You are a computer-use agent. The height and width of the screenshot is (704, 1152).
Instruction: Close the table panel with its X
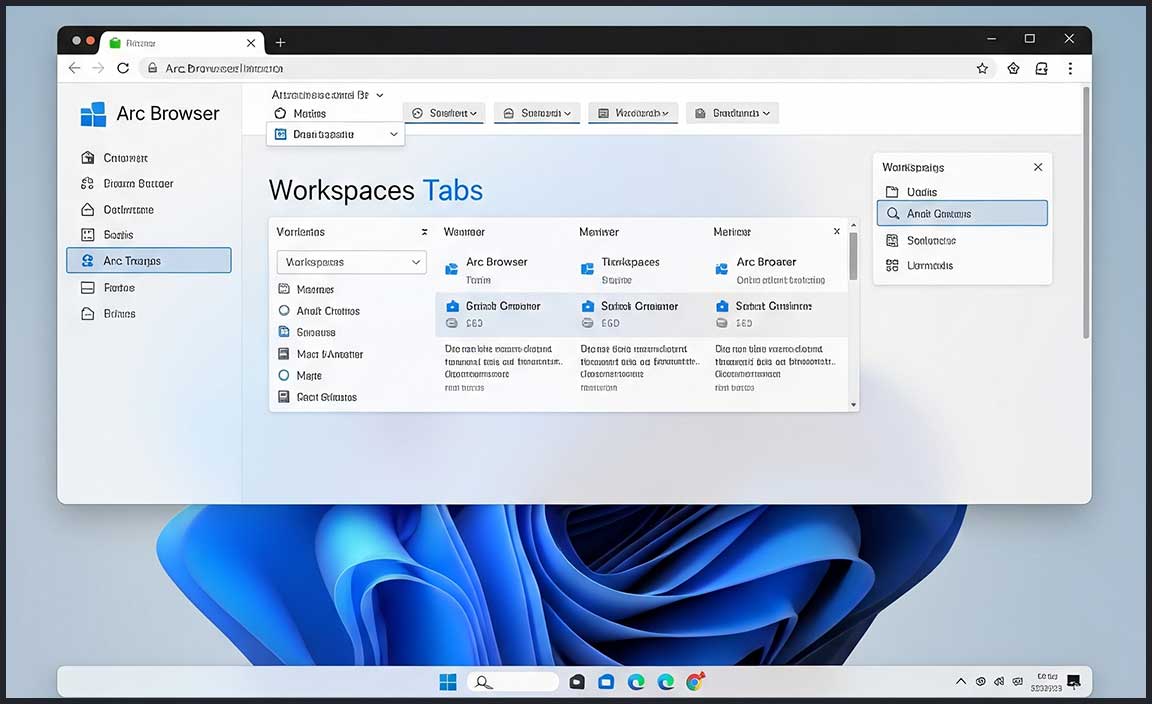837,231
